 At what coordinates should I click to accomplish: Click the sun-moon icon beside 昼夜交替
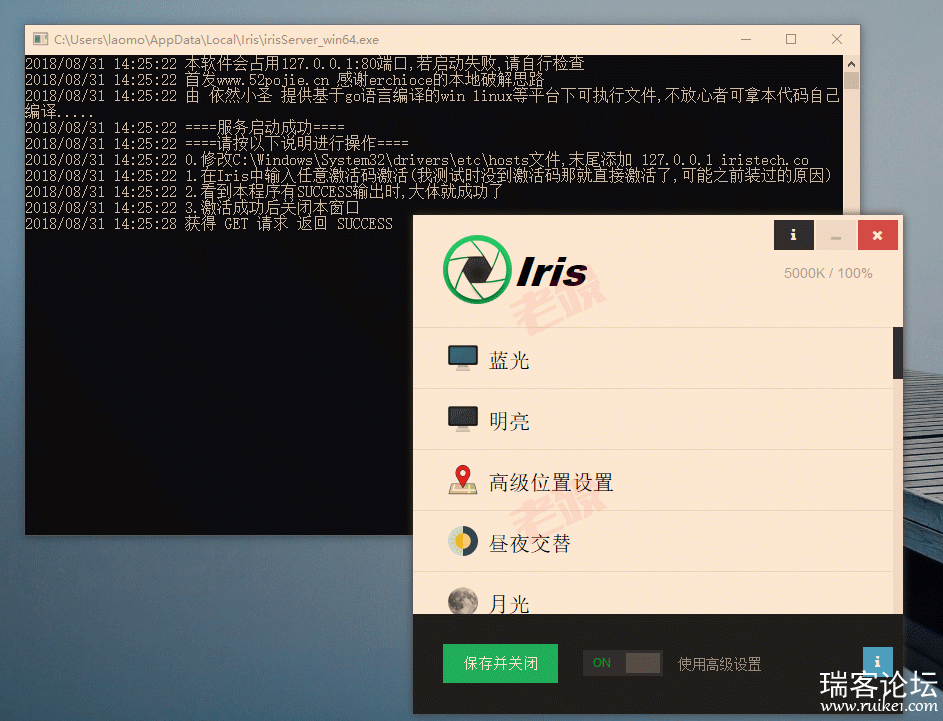point(462,541)
